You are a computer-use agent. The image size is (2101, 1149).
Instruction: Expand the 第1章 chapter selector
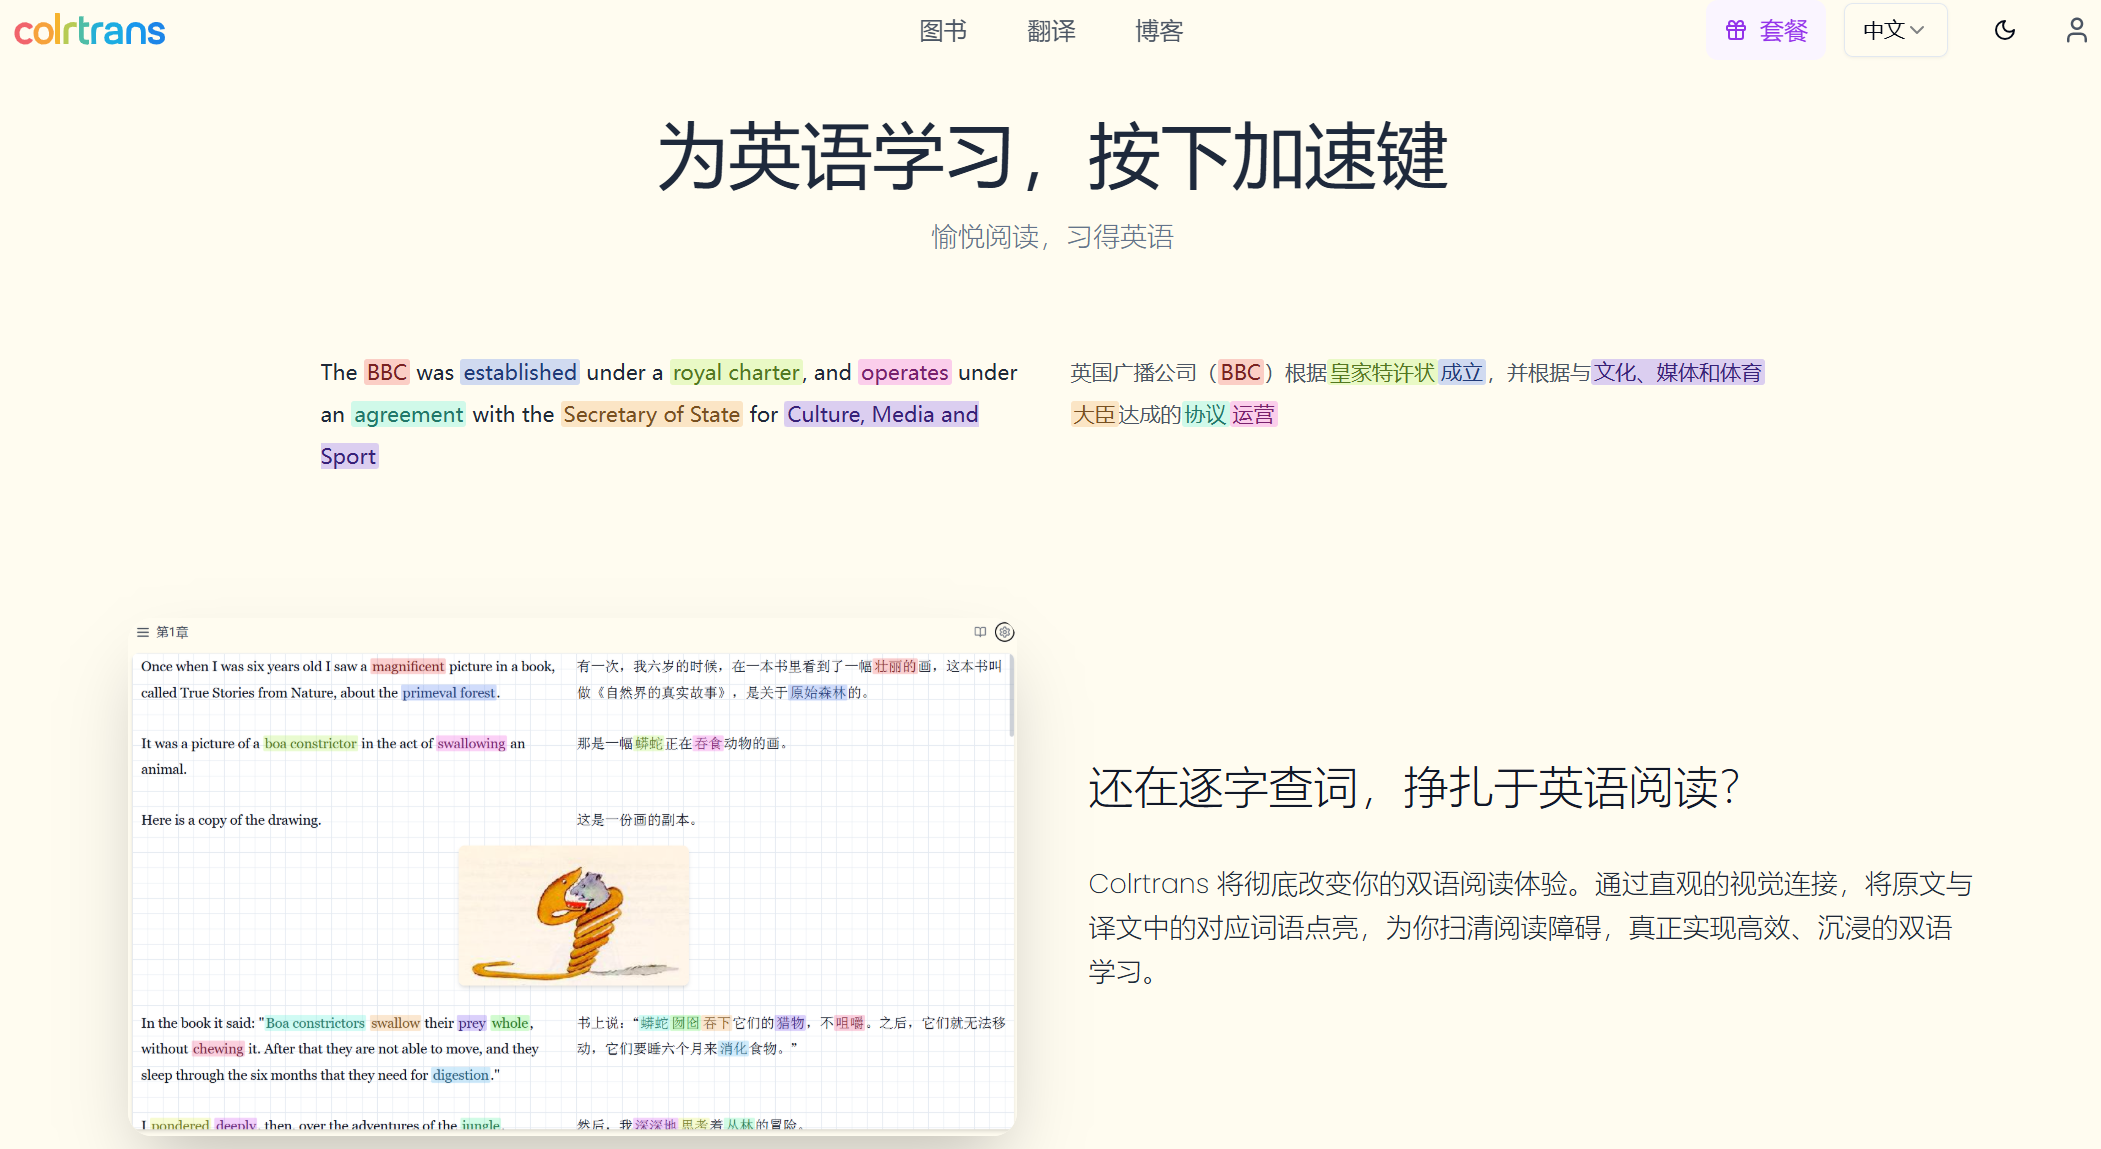pyautogui.click(x=172, y=632)
